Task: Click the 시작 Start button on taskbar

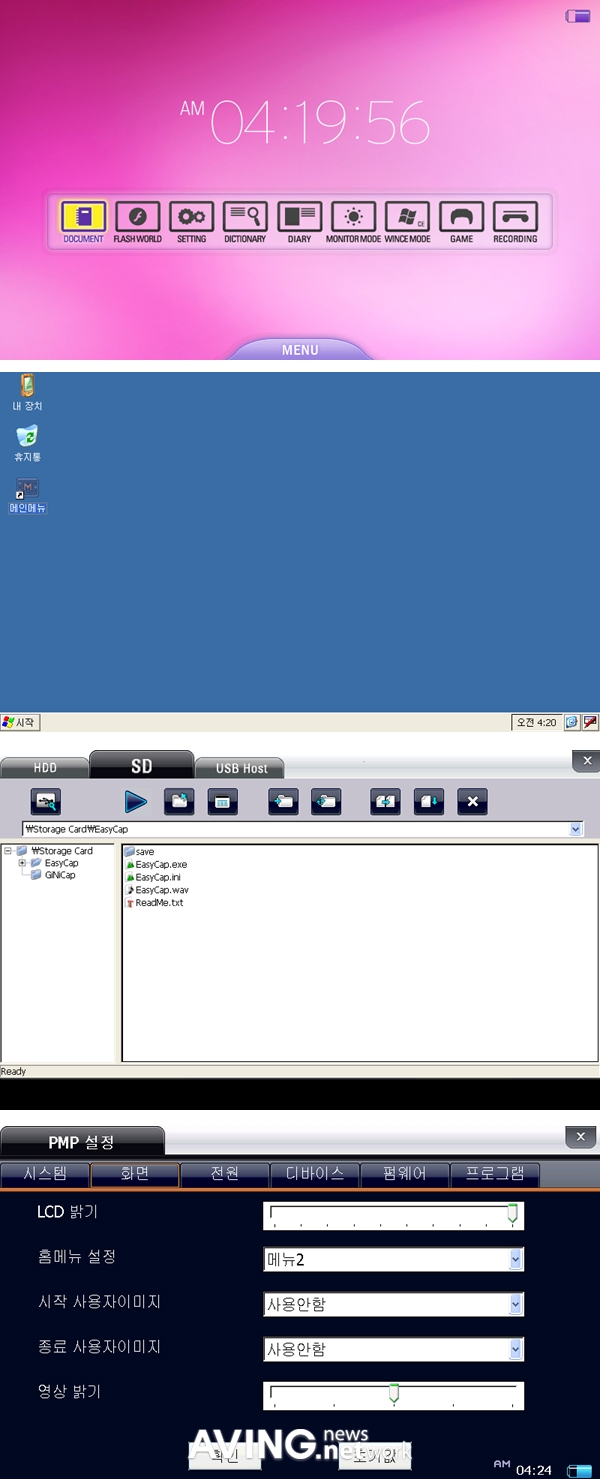Action: [20, 722]
